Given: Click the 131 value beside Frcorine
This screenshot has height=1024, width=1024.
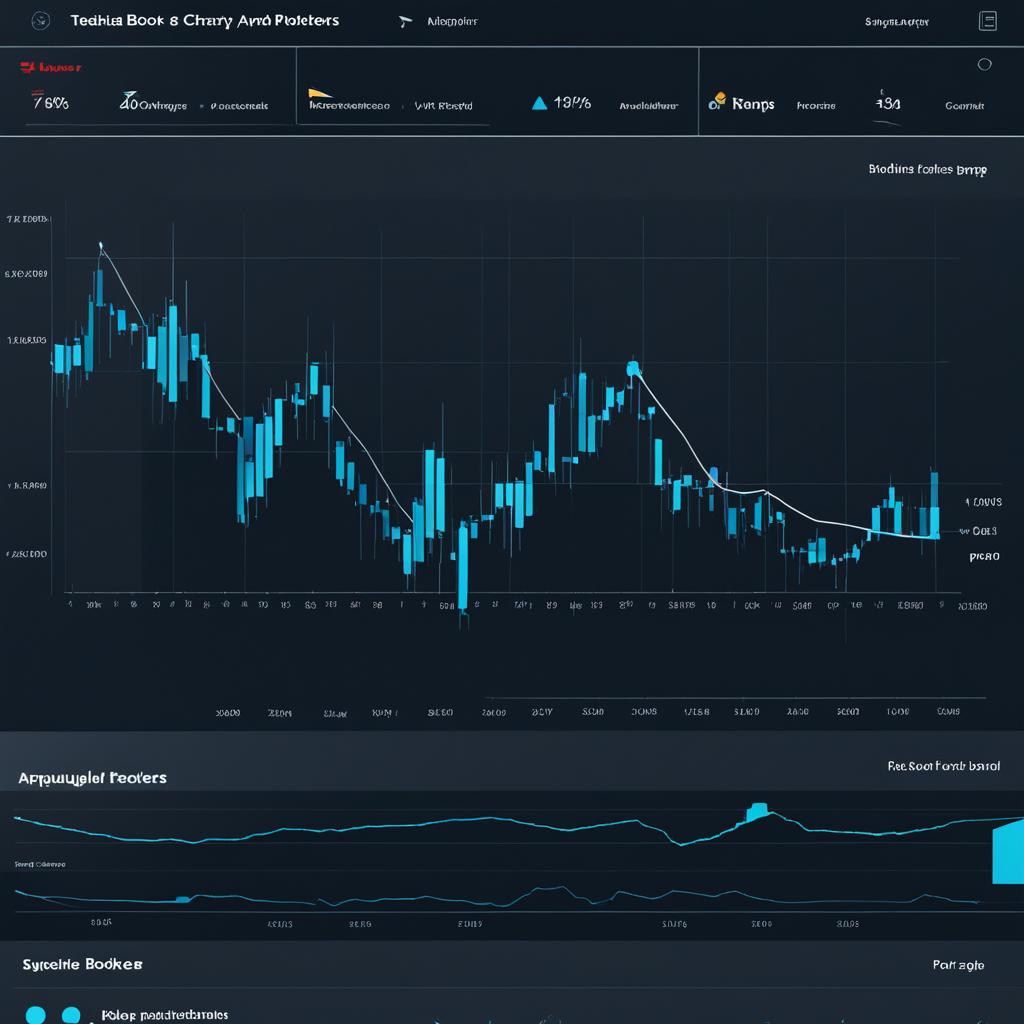Looking at the screenshot, I should click(888, 103).
